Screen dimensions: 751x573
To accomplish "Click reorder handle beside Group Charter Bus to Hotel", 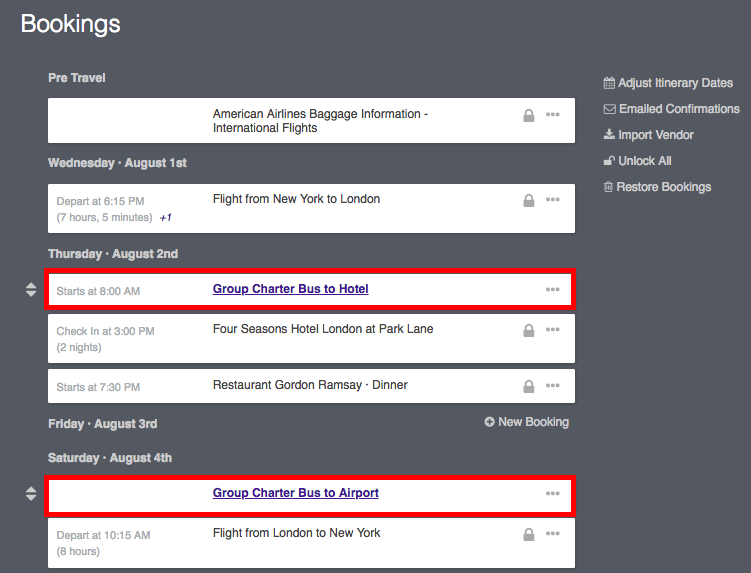I will 31,289.
